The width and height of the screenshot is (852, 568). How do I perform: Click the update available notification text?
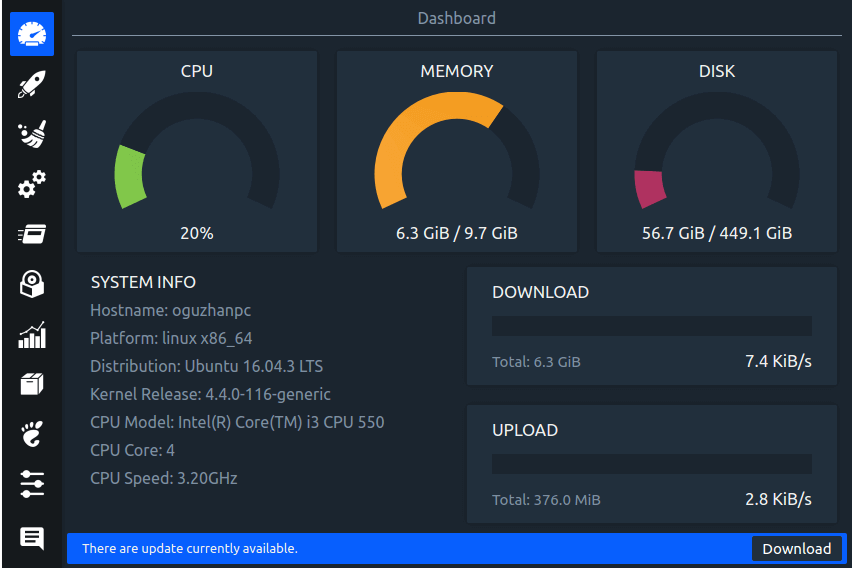pyautogui.click(x=190, y=549)
